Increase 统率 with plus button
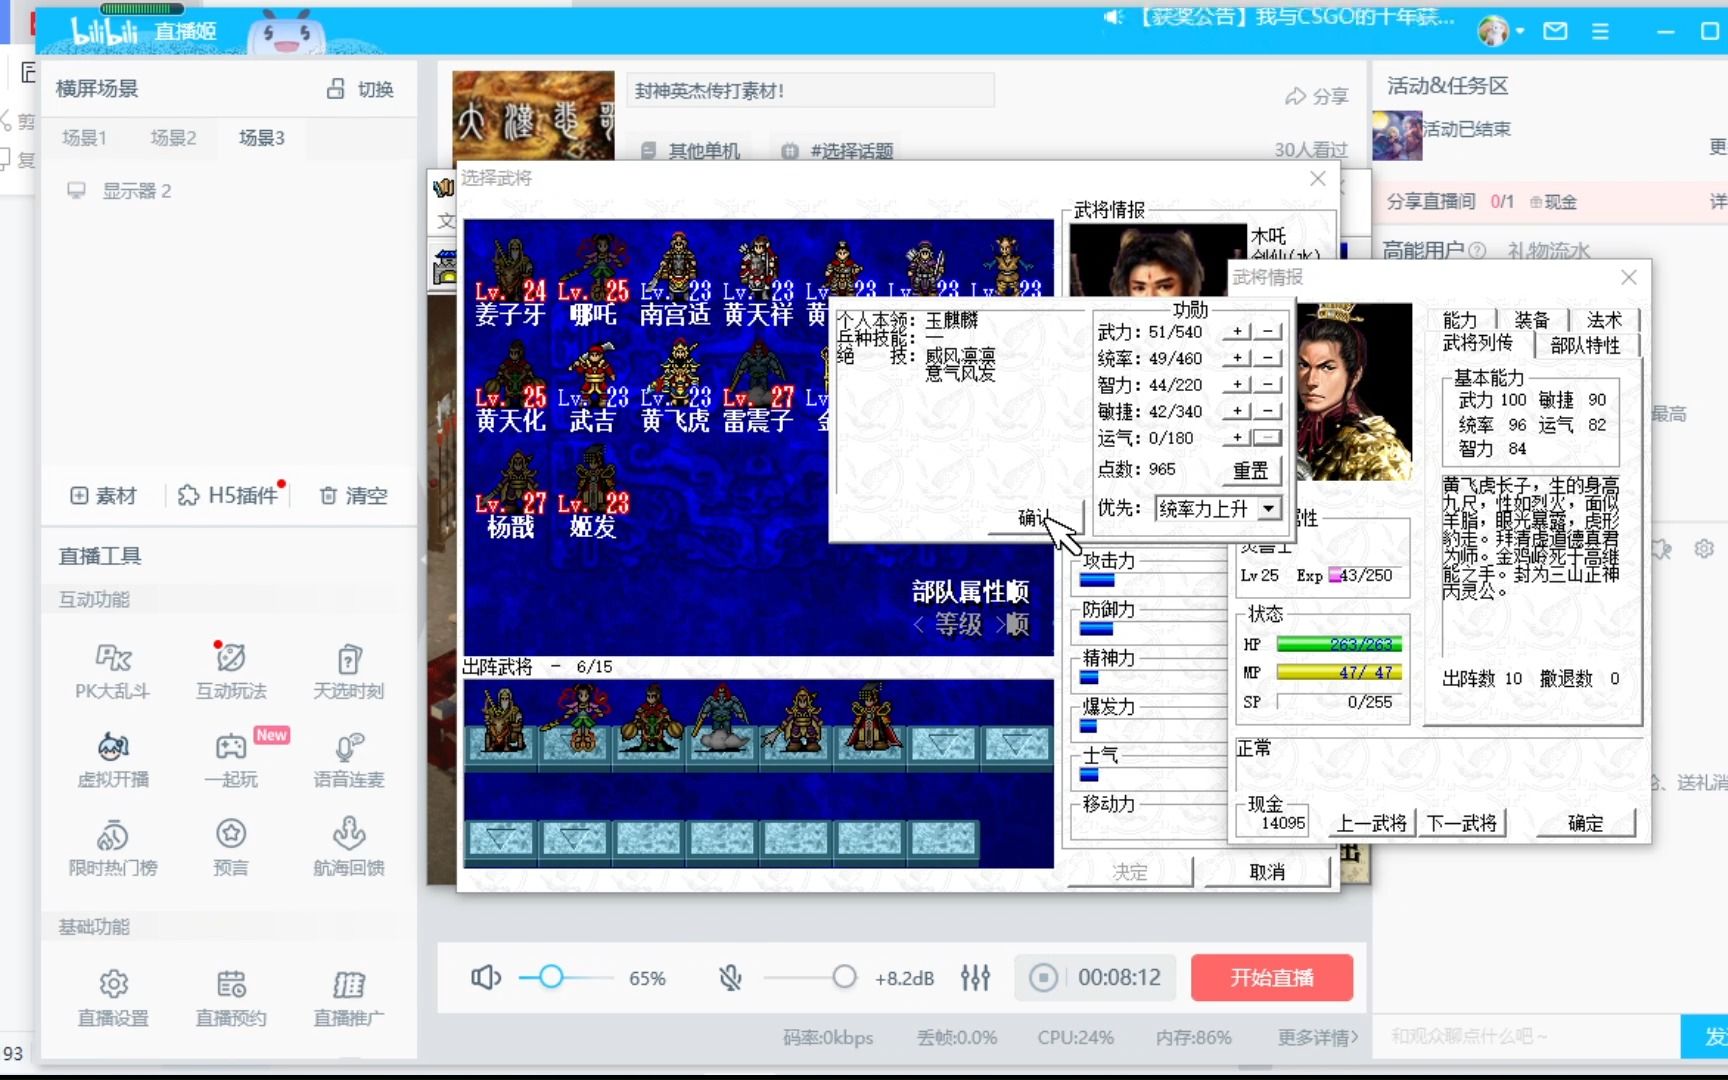 tap(1237, 358)
